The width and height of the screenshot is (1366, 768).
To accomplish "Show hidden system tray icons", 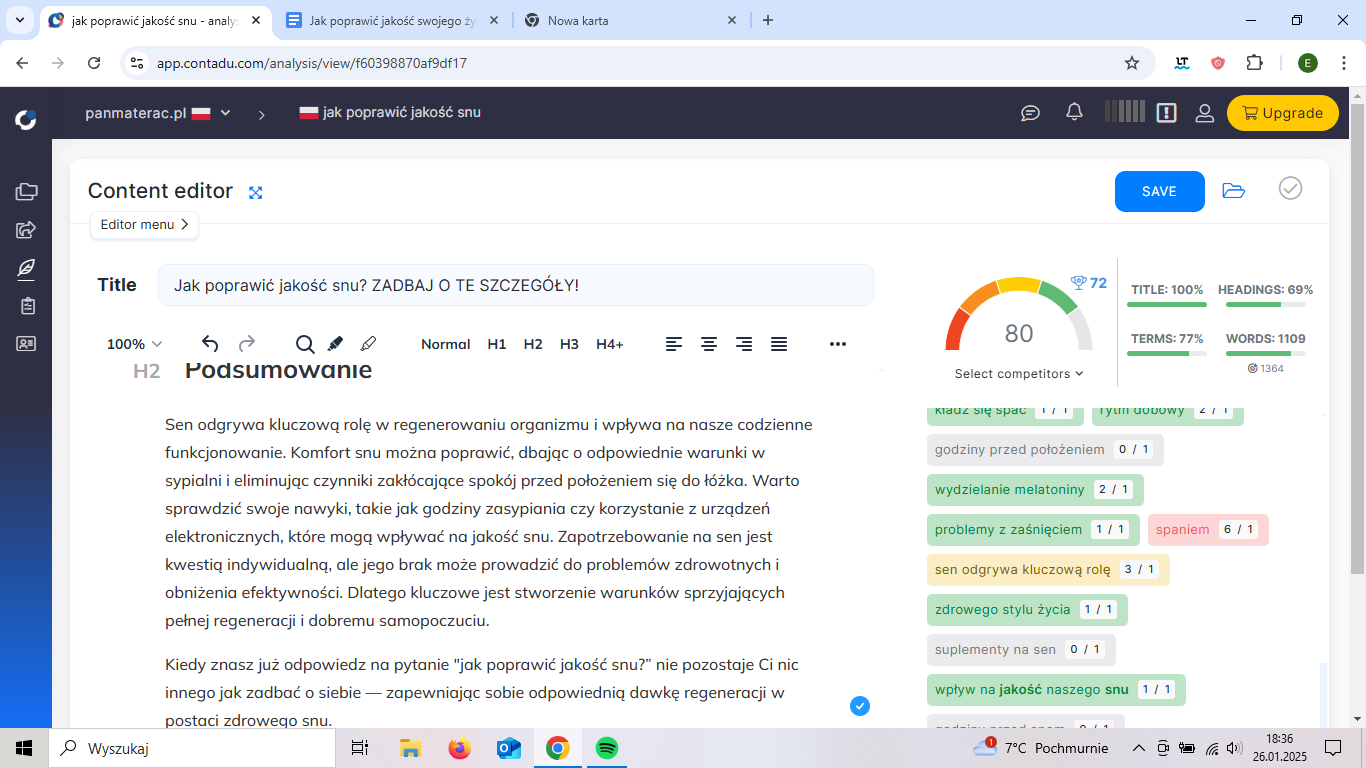I will click(1138, 748).
